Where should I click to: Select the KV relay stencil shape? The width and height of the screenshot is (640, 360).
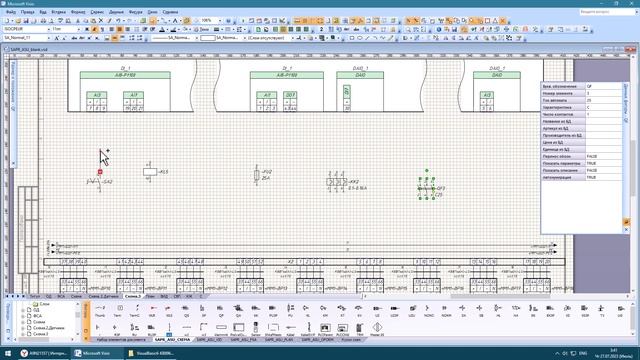[360, 310]
